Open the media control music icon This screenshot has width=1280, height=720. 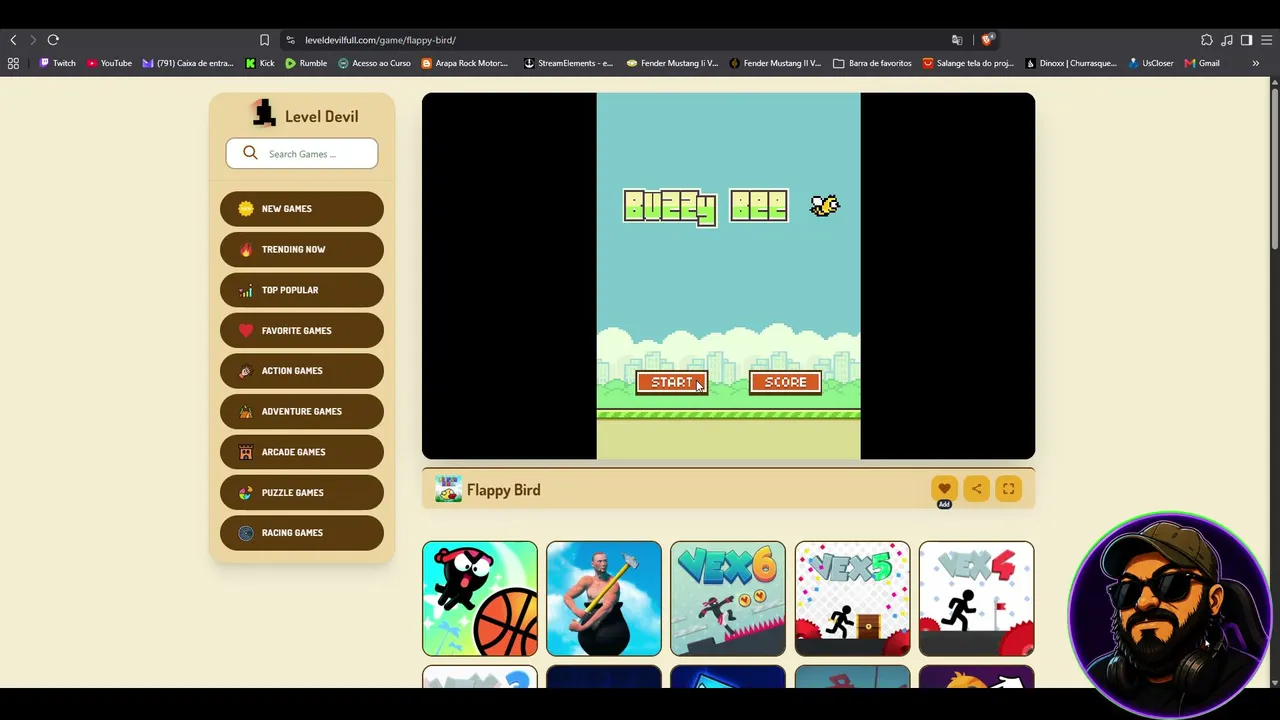(1227, 40)
